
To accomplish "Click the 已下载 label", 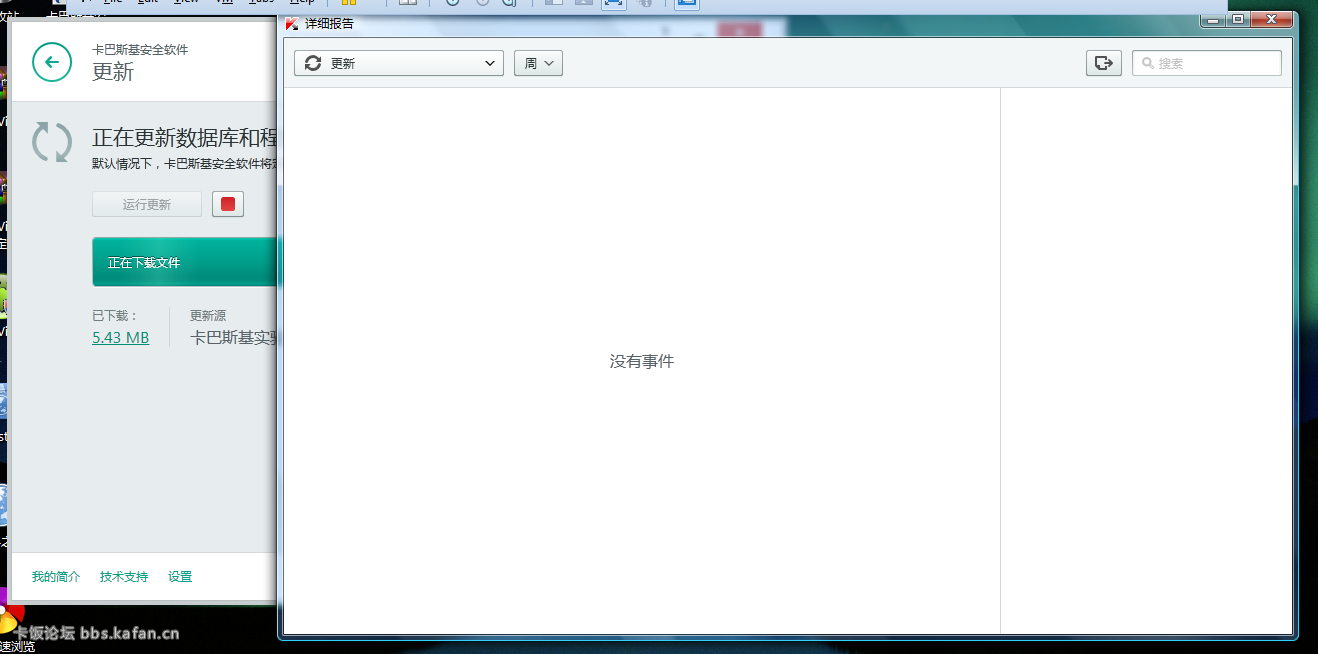I will pyautogui.click(x=115, y=315).
